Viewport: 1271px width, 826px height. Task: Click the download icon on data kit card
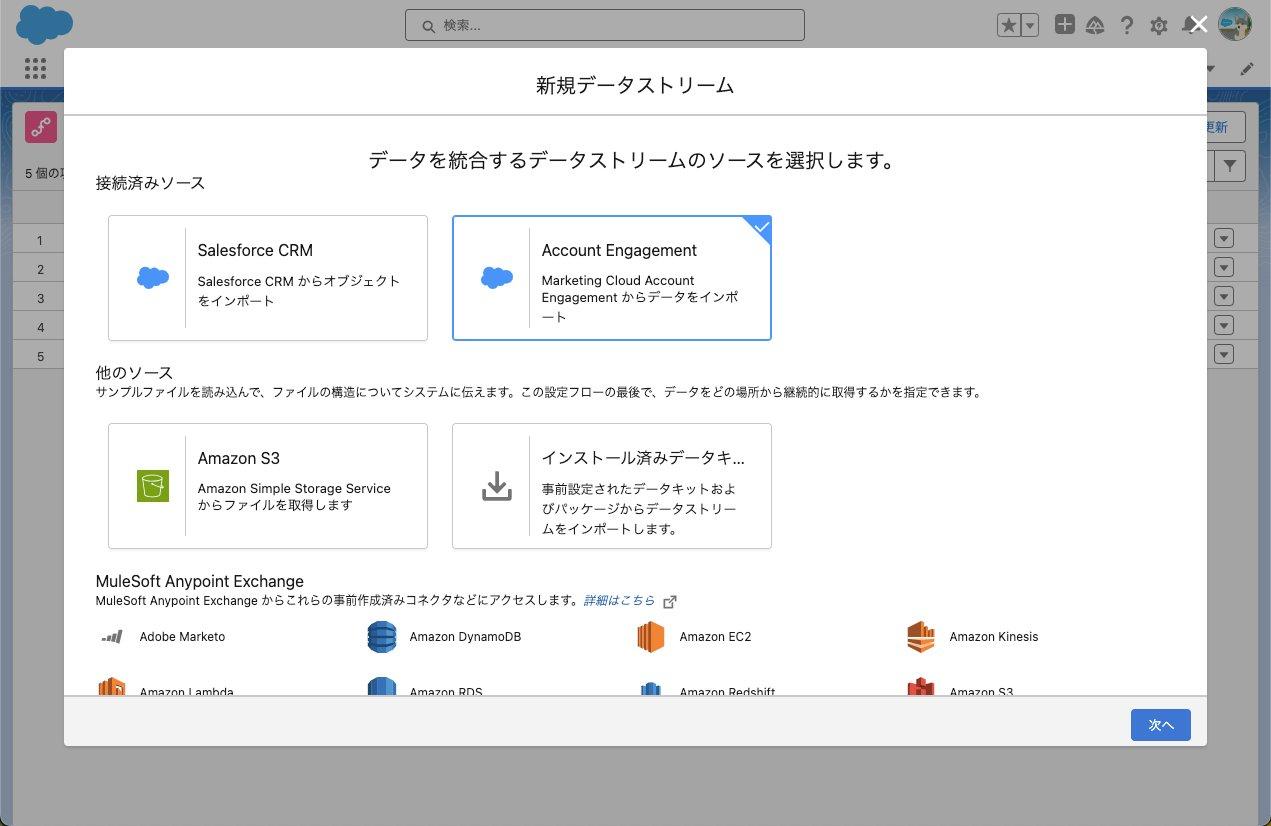(497, 486)
